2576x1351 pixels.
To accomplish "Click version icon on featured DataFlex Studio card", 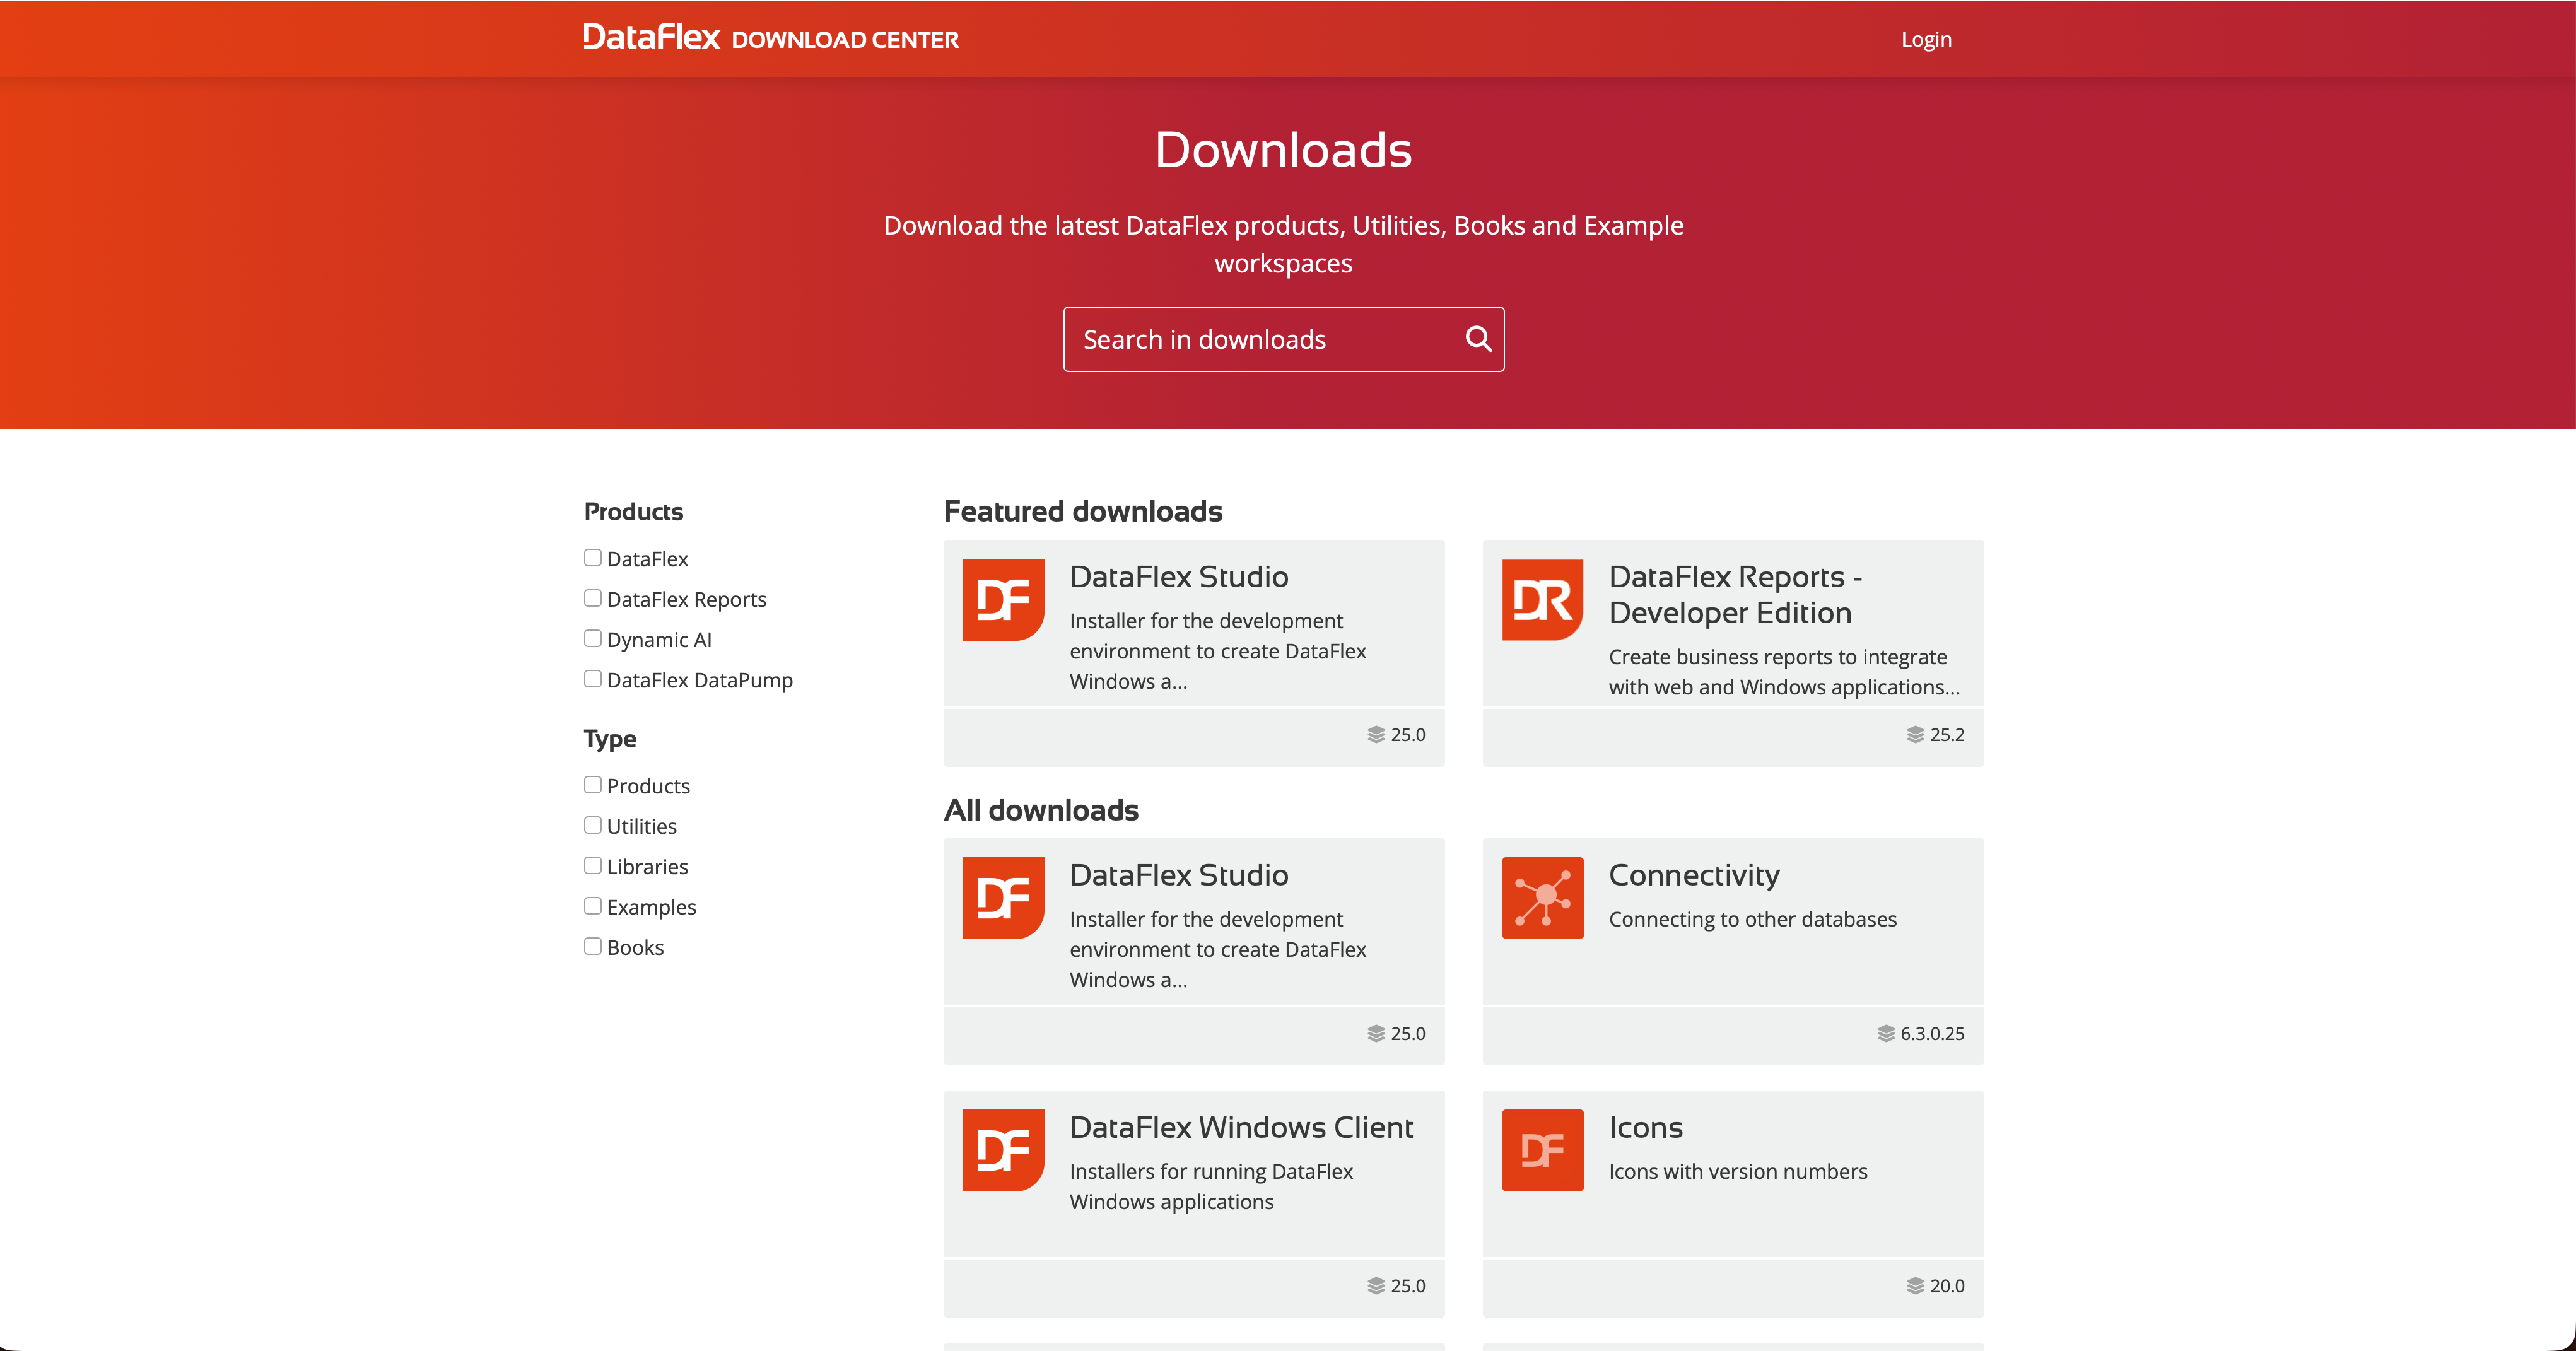I will pyautogui.click(x=1376, y=735).
